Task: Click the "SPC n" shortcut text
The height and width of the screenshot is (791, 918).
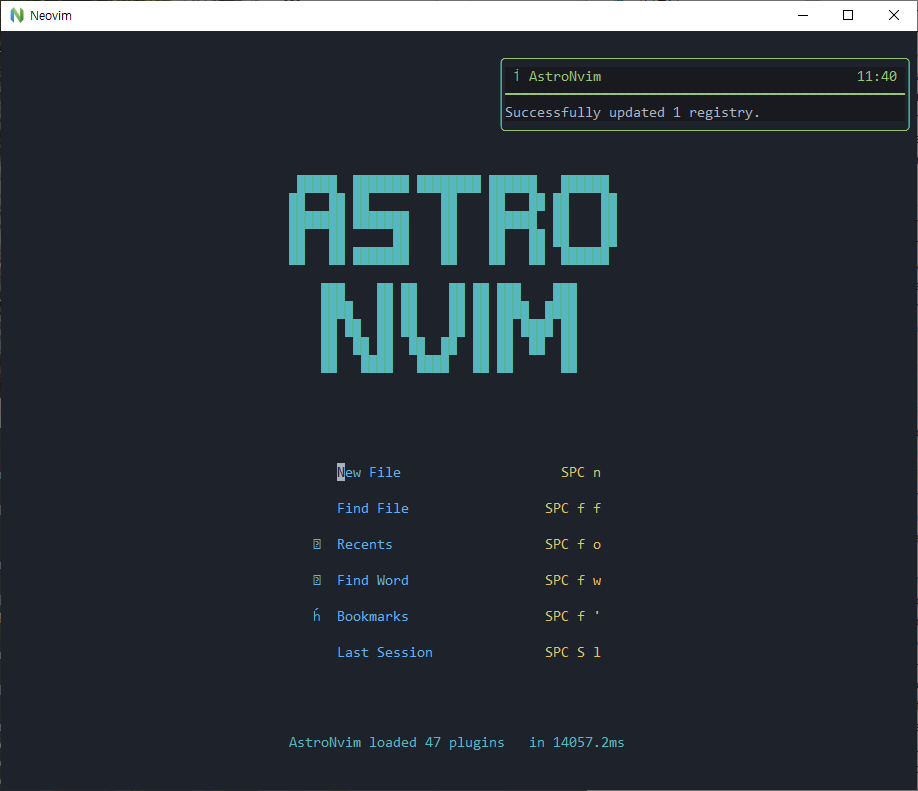Action: point(581,472)
